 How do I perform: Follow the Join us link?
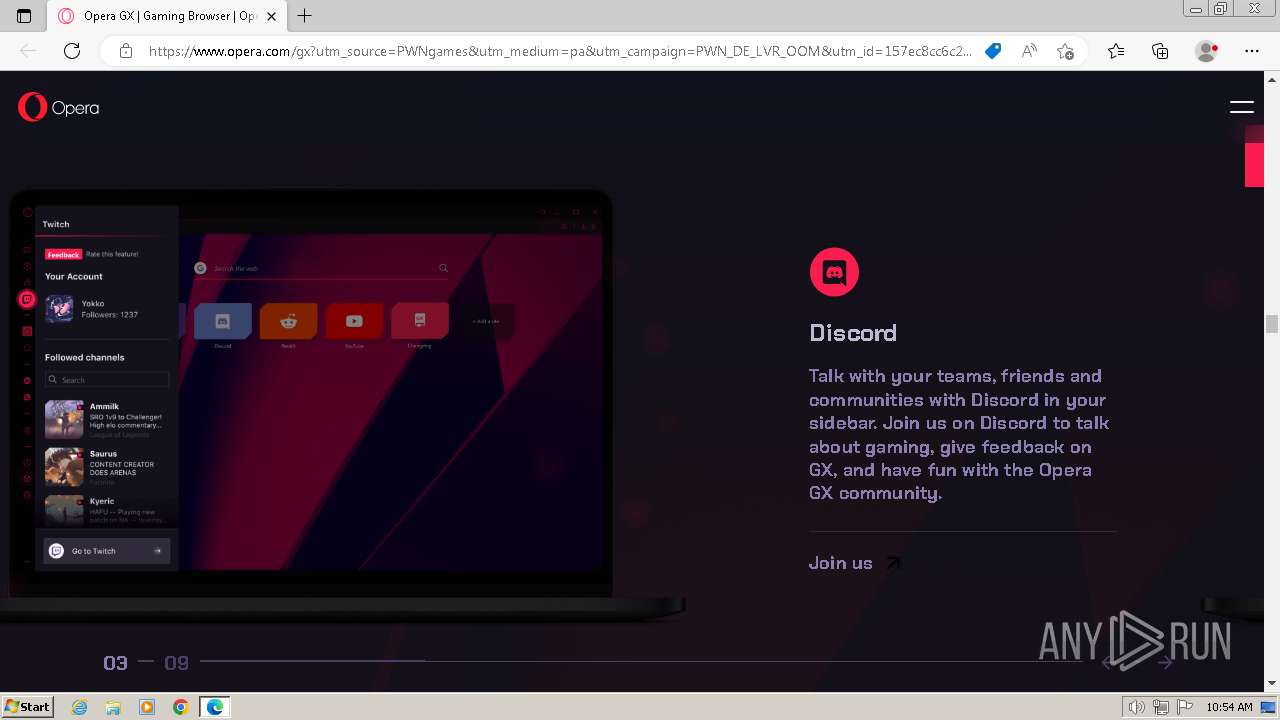pos(840,563)
